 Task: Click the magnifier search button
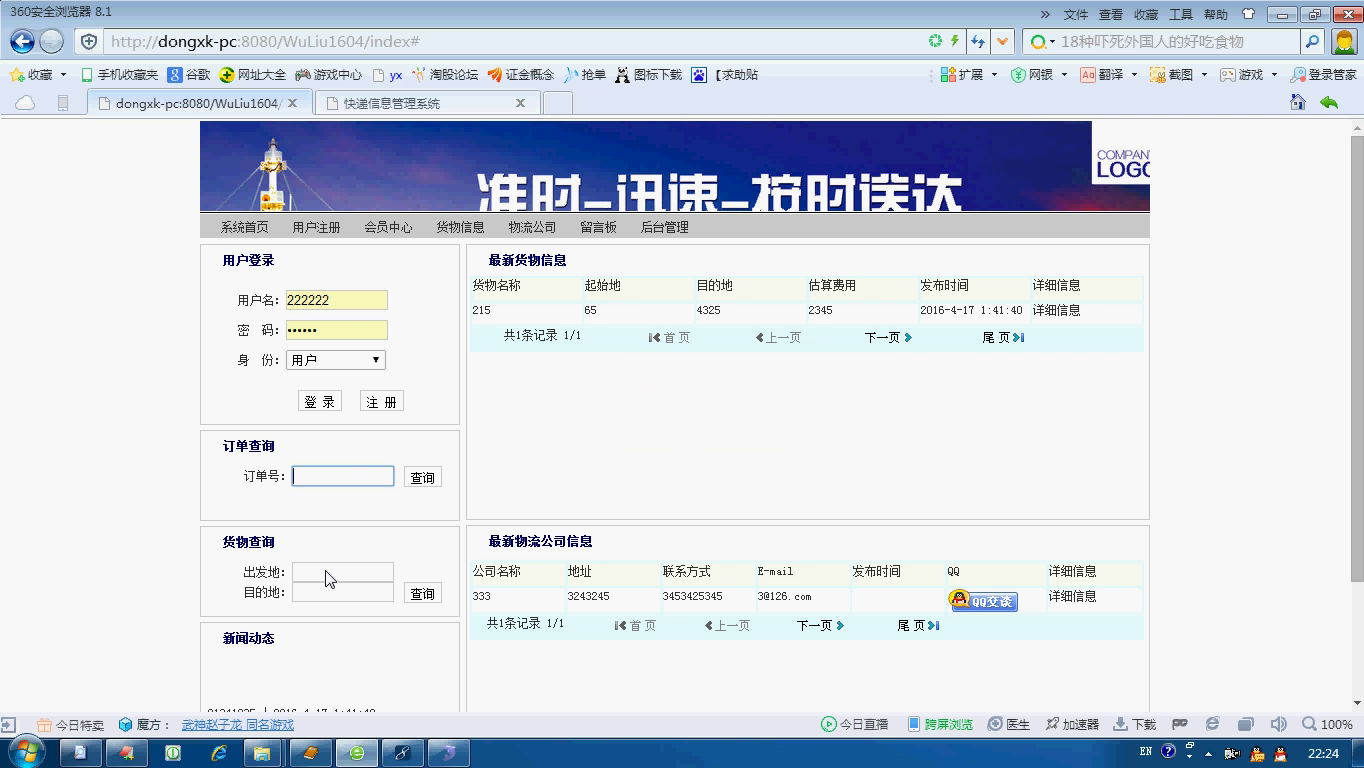tap(1313, 41)
